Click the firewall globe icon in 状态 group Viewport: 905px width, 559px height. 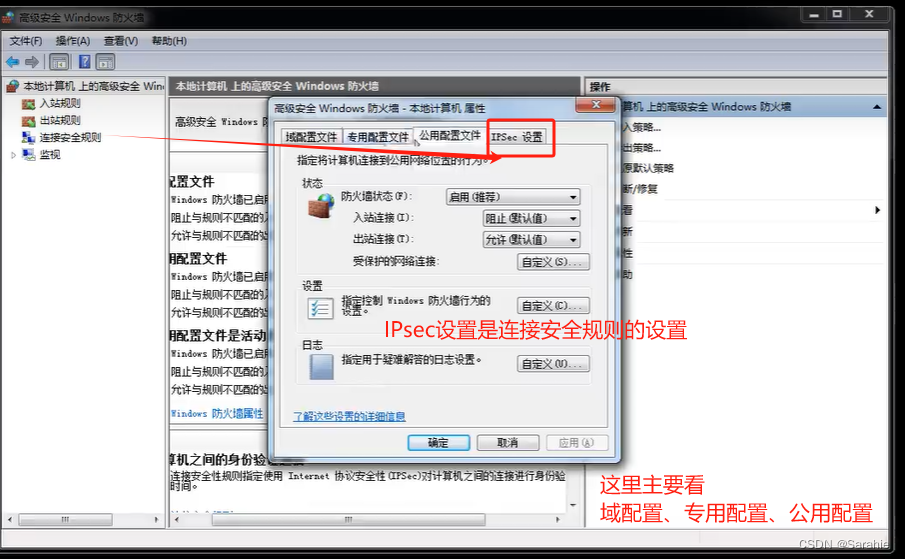[321, 205]
